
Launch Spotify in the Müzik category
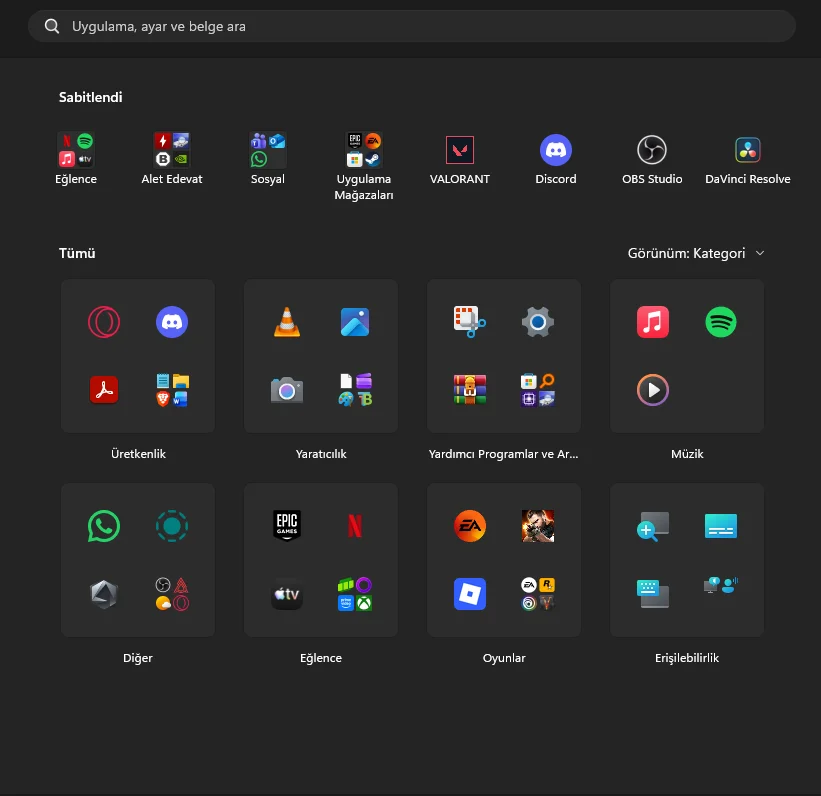pyautogui.click(x=721, y=322)
